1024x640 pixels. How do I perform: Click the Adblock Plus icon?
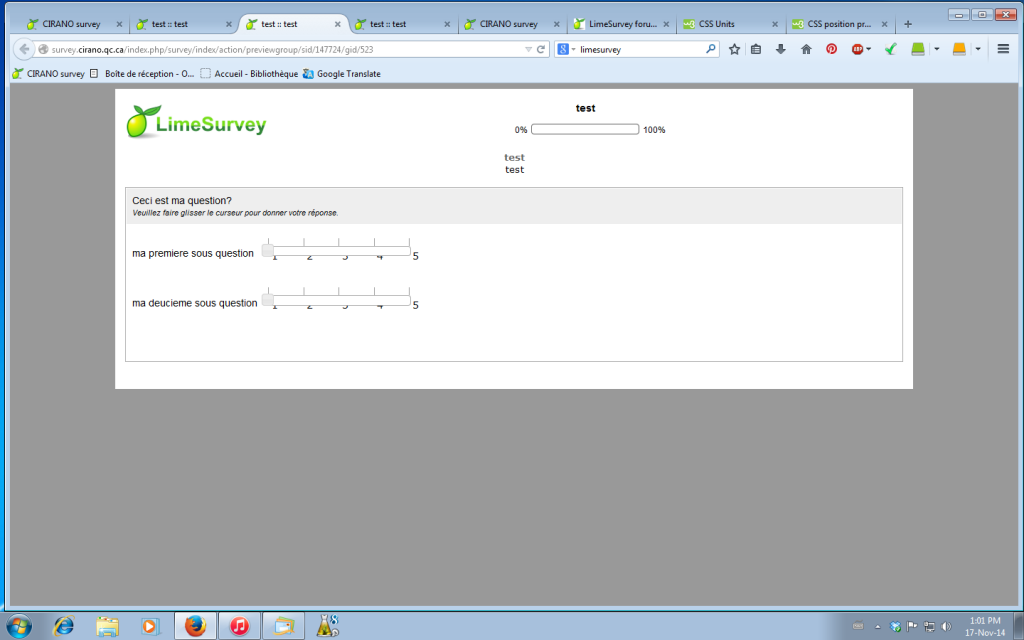click(x=857, y=49)
